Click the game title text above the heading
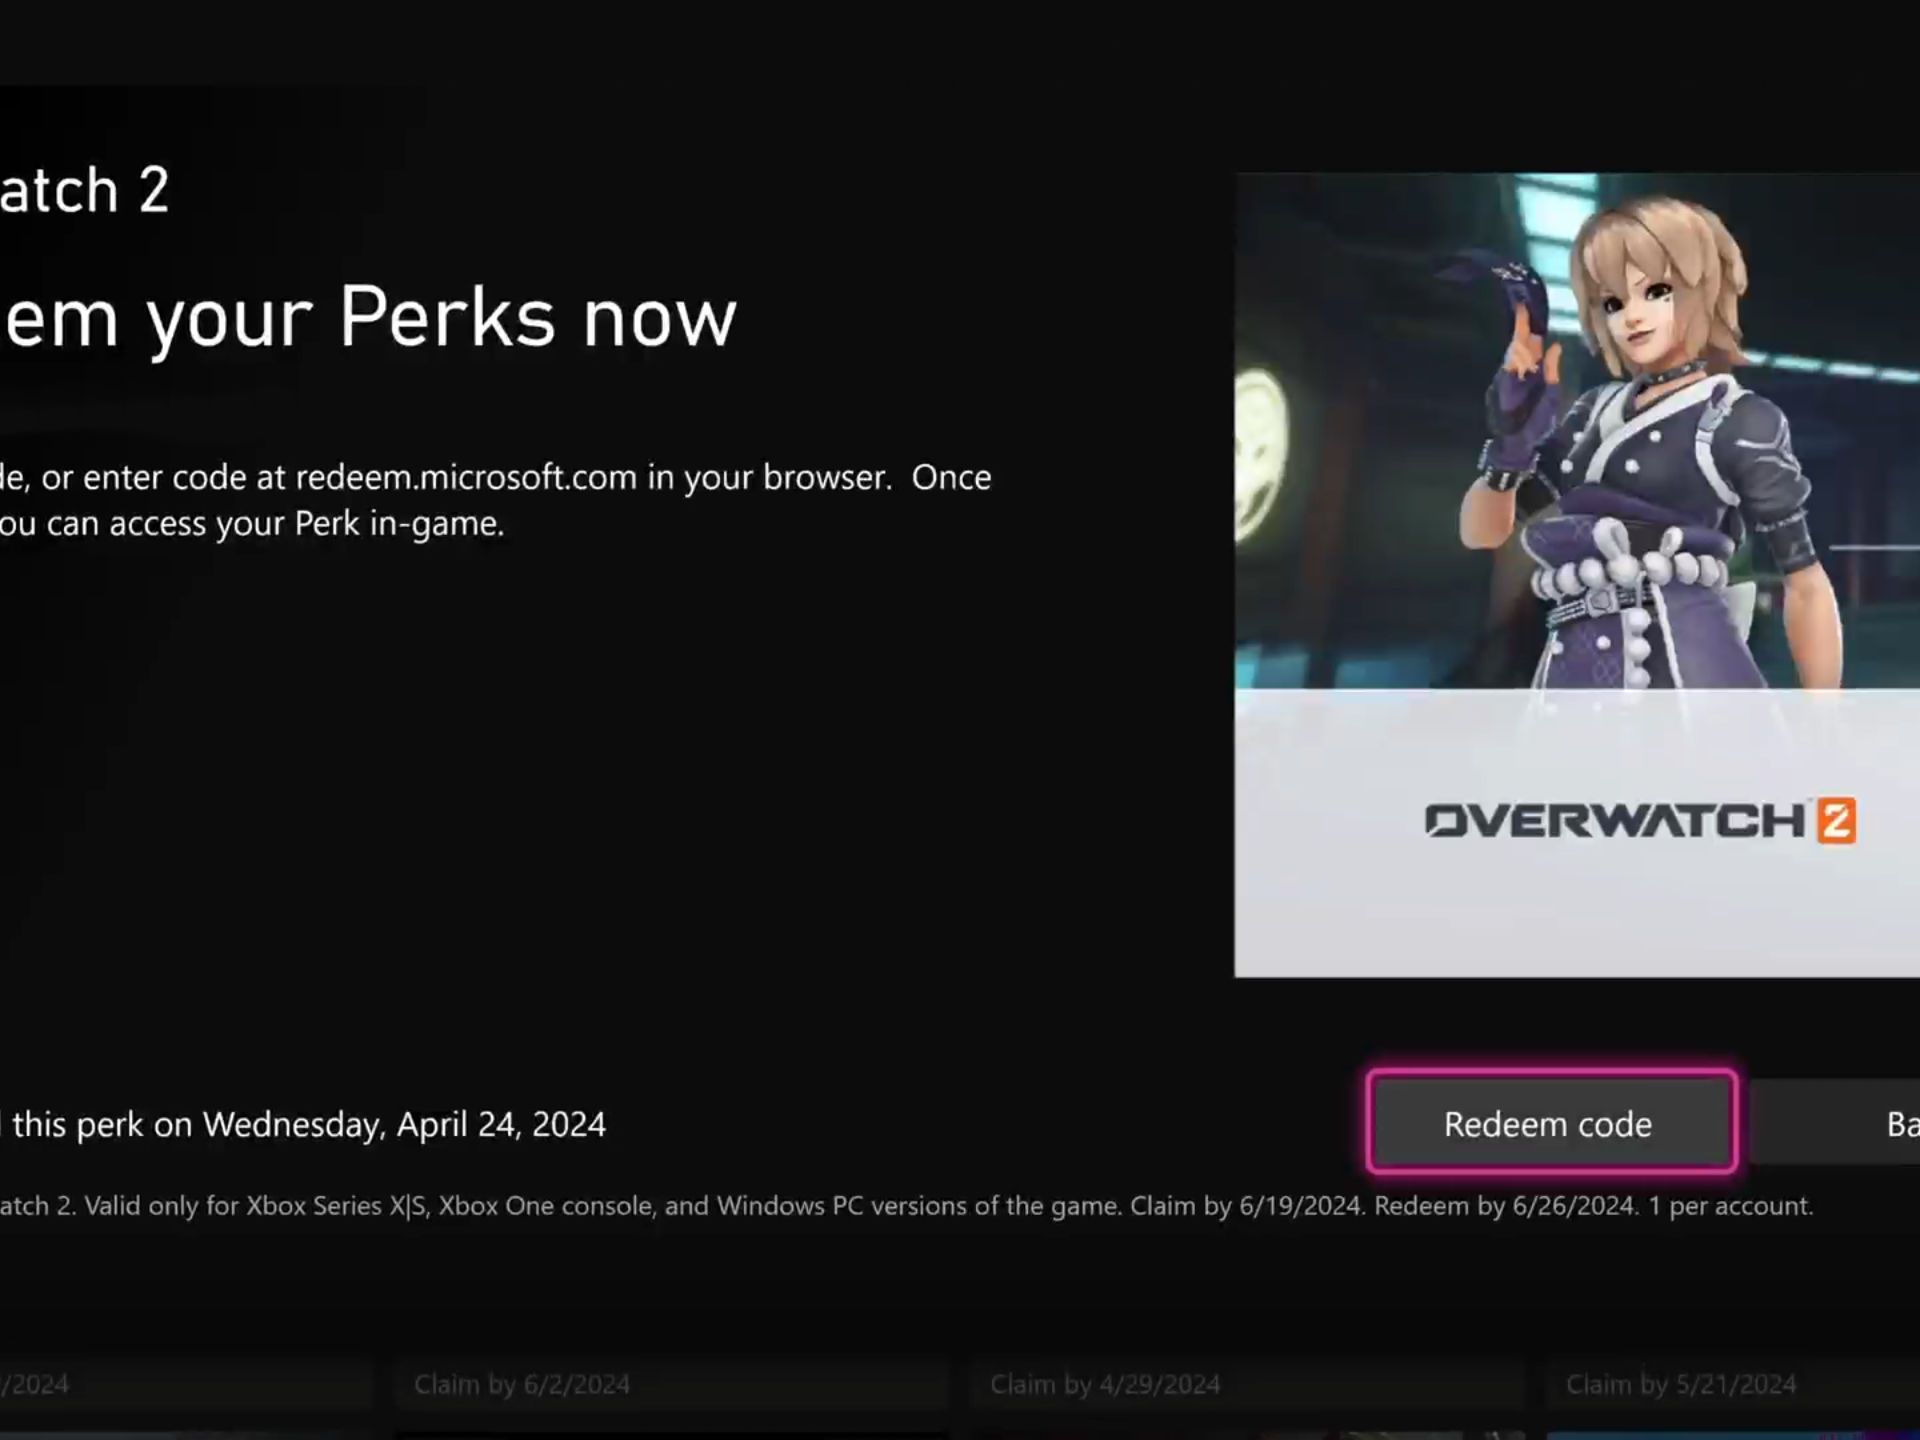Viewport: 1920px width, 1440px height. coord(85,190)
